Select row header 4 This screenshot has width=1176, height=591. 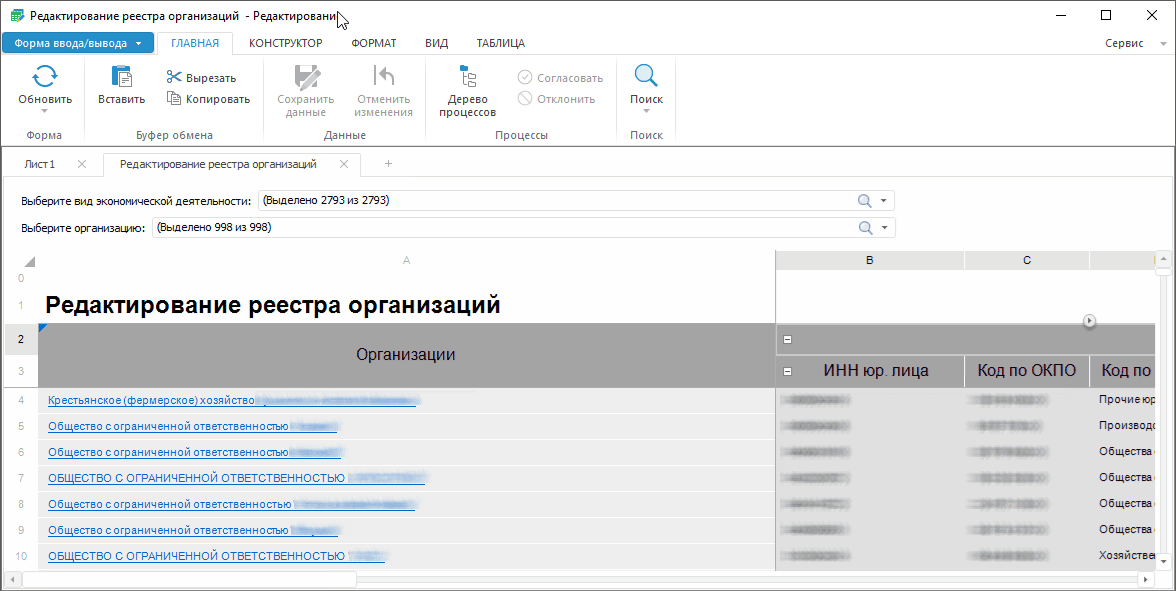[x=21, y=400]
